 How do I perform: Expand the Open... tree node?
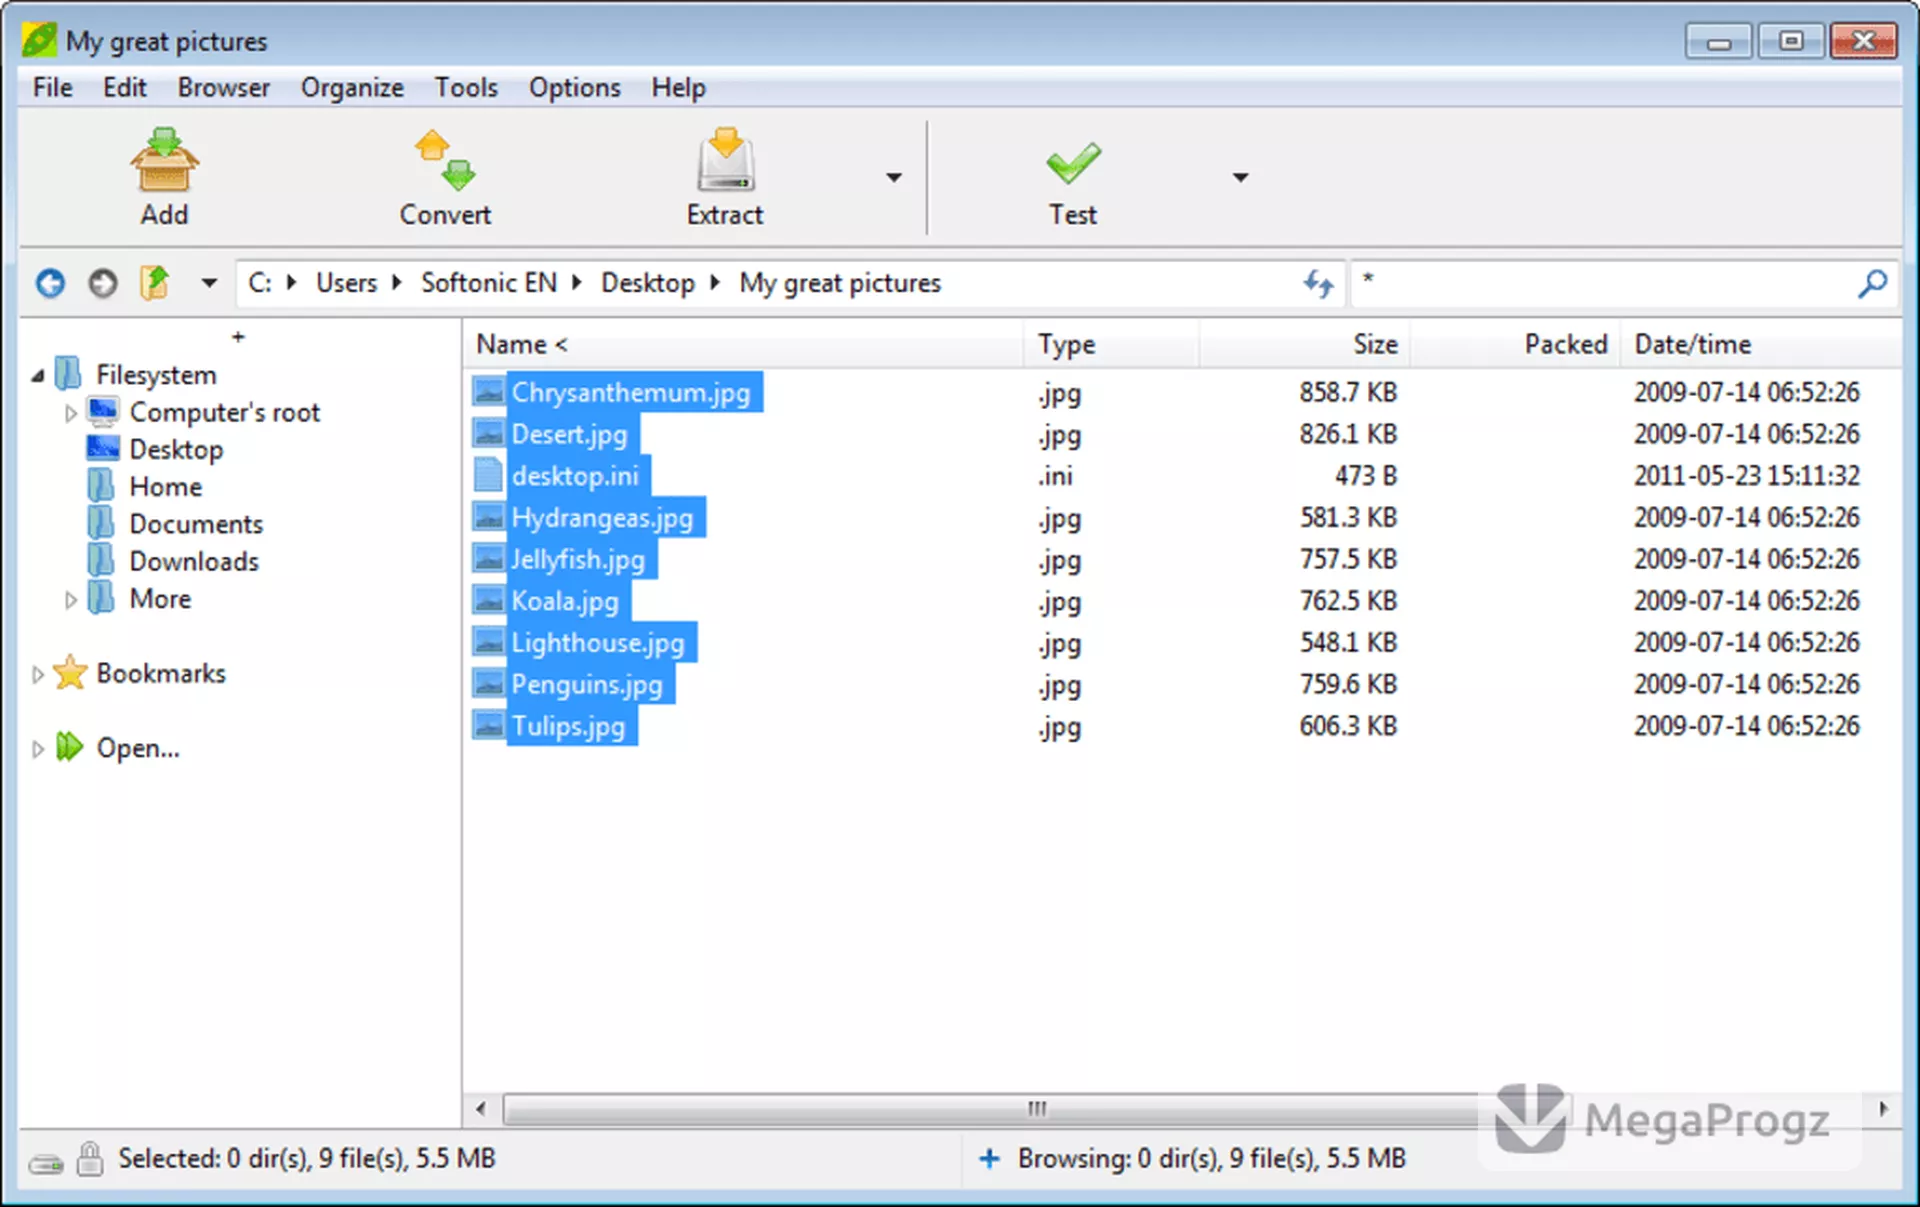(37, 749)
